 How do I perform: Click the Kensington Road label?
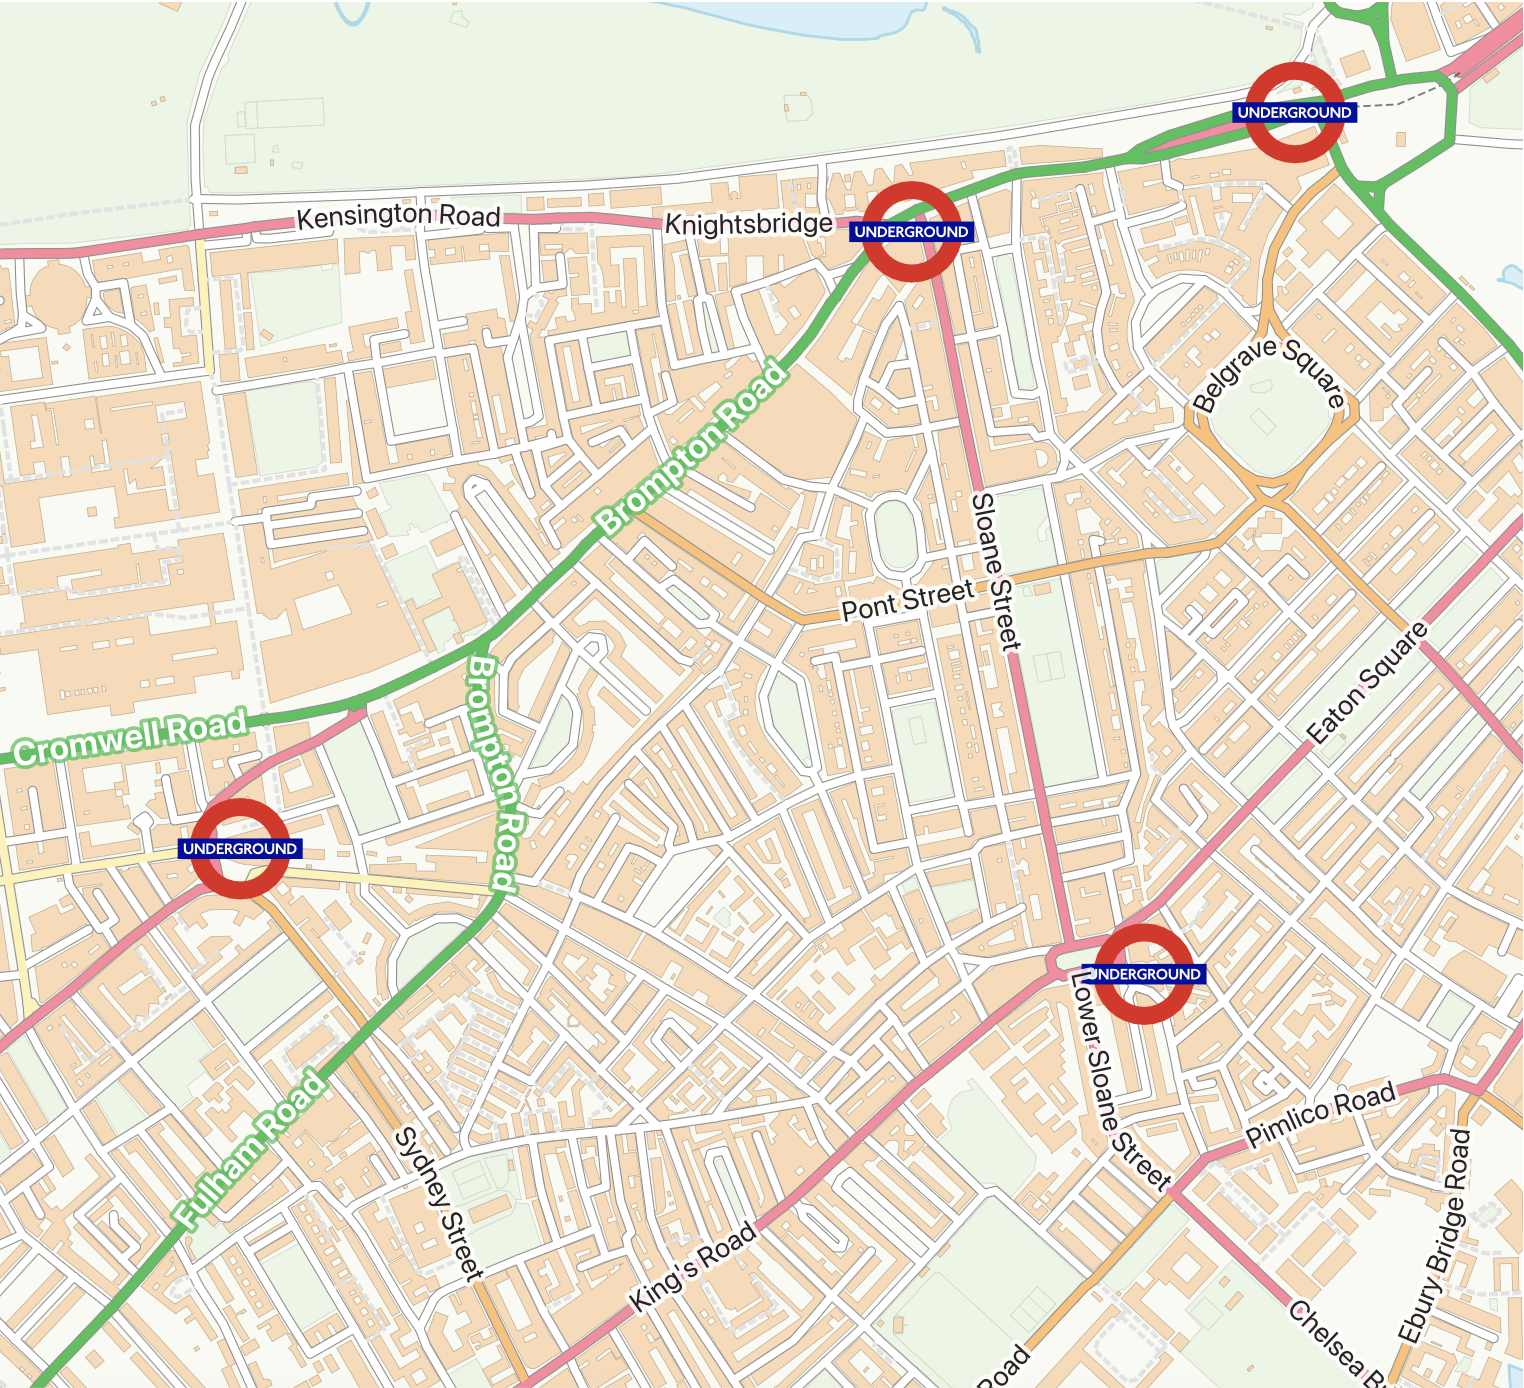click(398, 216)
